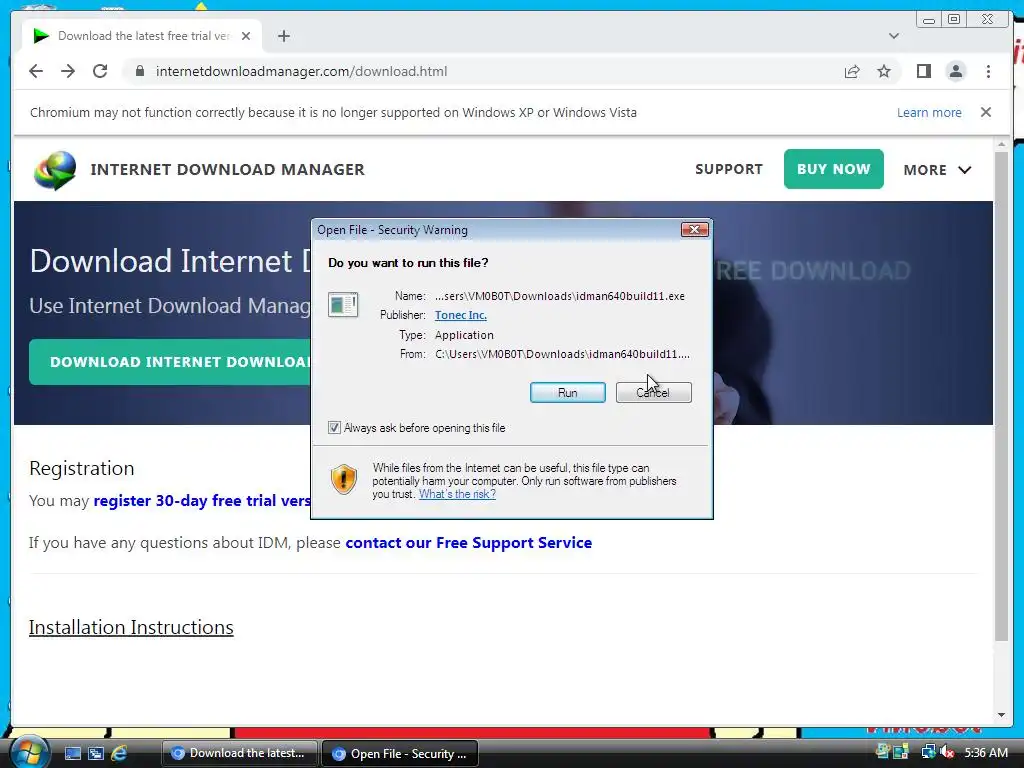Switch to Download the latest taskbar button
This screenshot has height=768, width=1024.
click(x=239, y=753)
